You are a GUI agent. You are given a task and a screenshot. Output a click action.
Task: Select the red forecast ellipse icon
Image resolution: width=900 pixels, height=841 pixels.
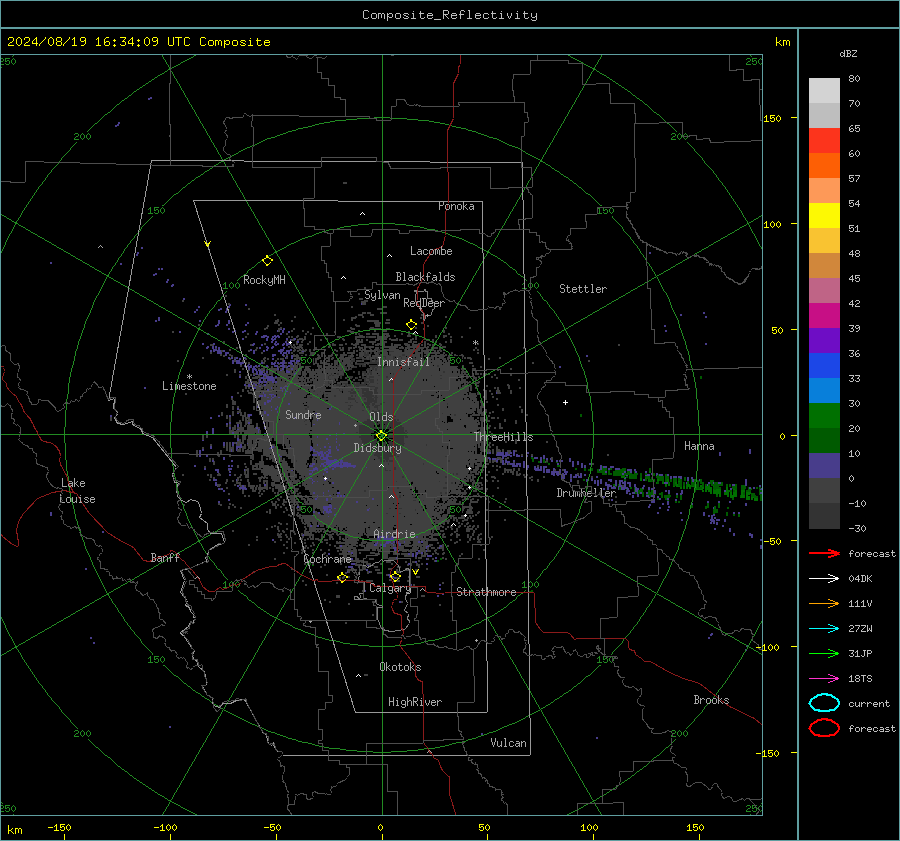(x=824, y=728)
